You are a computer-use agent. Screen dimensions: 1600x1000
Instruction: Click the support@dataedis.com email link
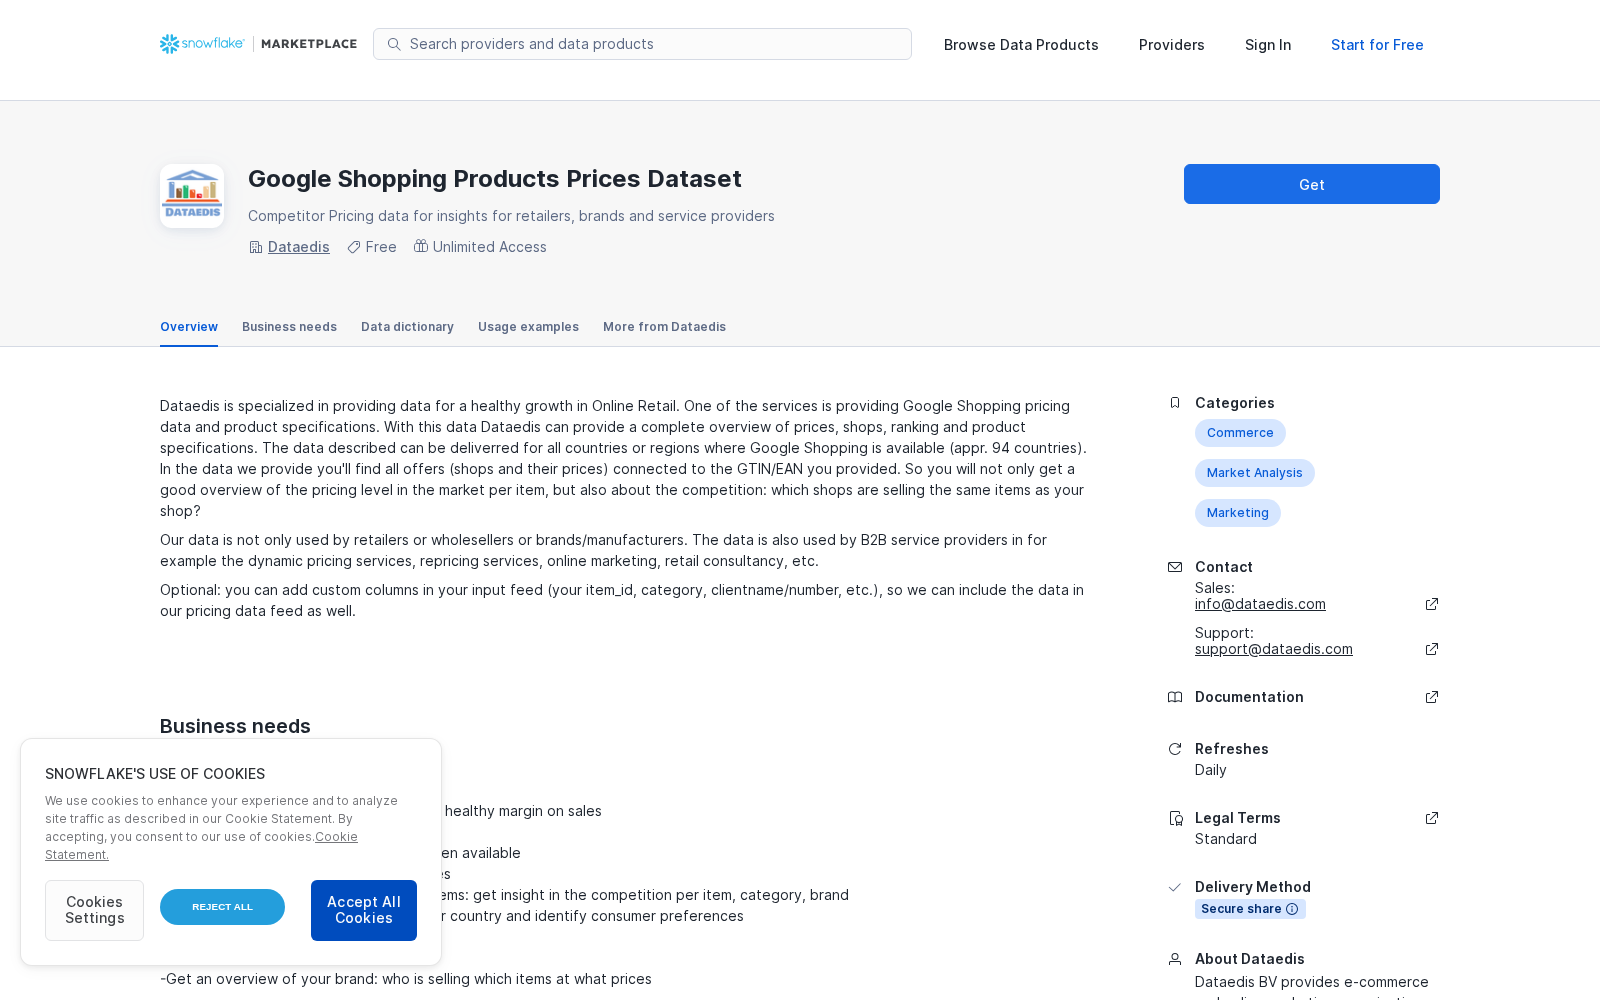(x=1274, y=649)
